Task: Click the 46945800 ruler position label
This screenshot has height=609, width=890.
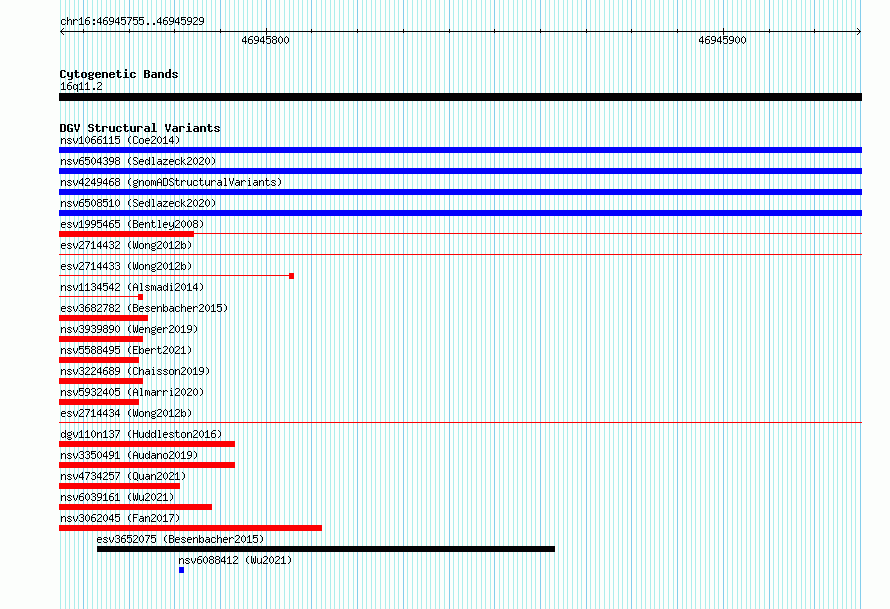Action: (x=265, y=40)
